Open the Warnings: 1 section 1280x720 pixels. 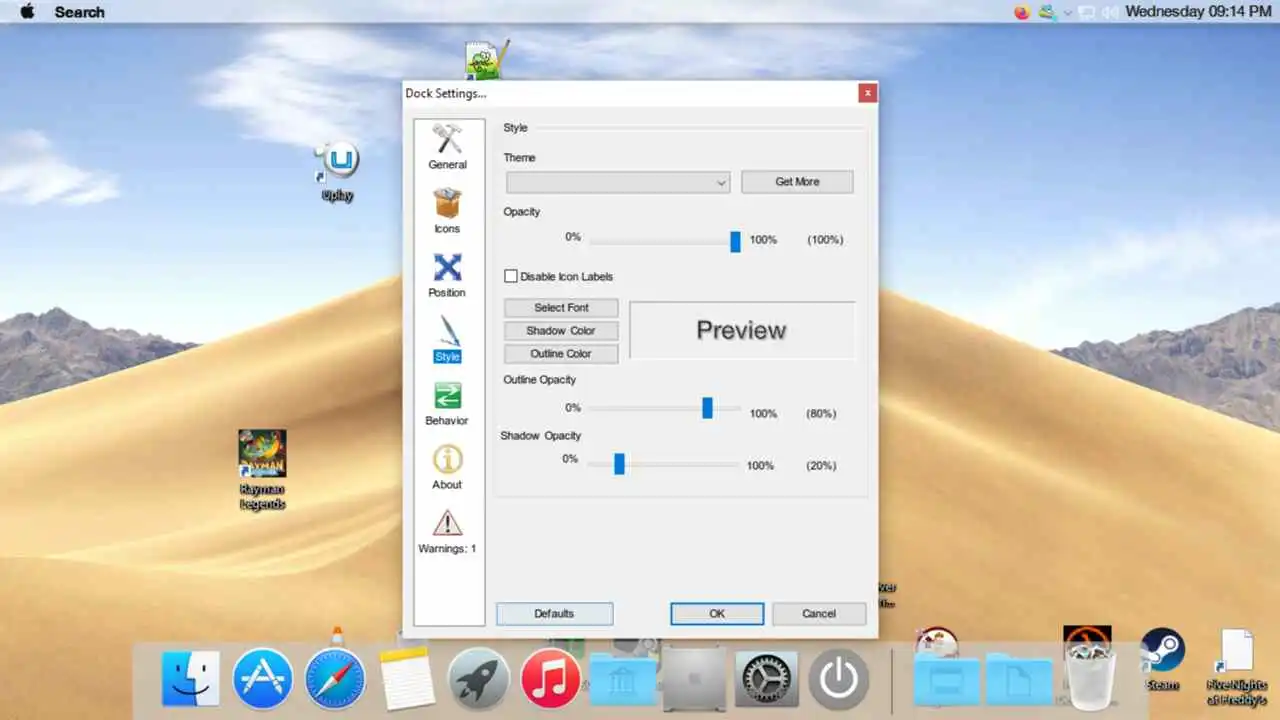447,532
